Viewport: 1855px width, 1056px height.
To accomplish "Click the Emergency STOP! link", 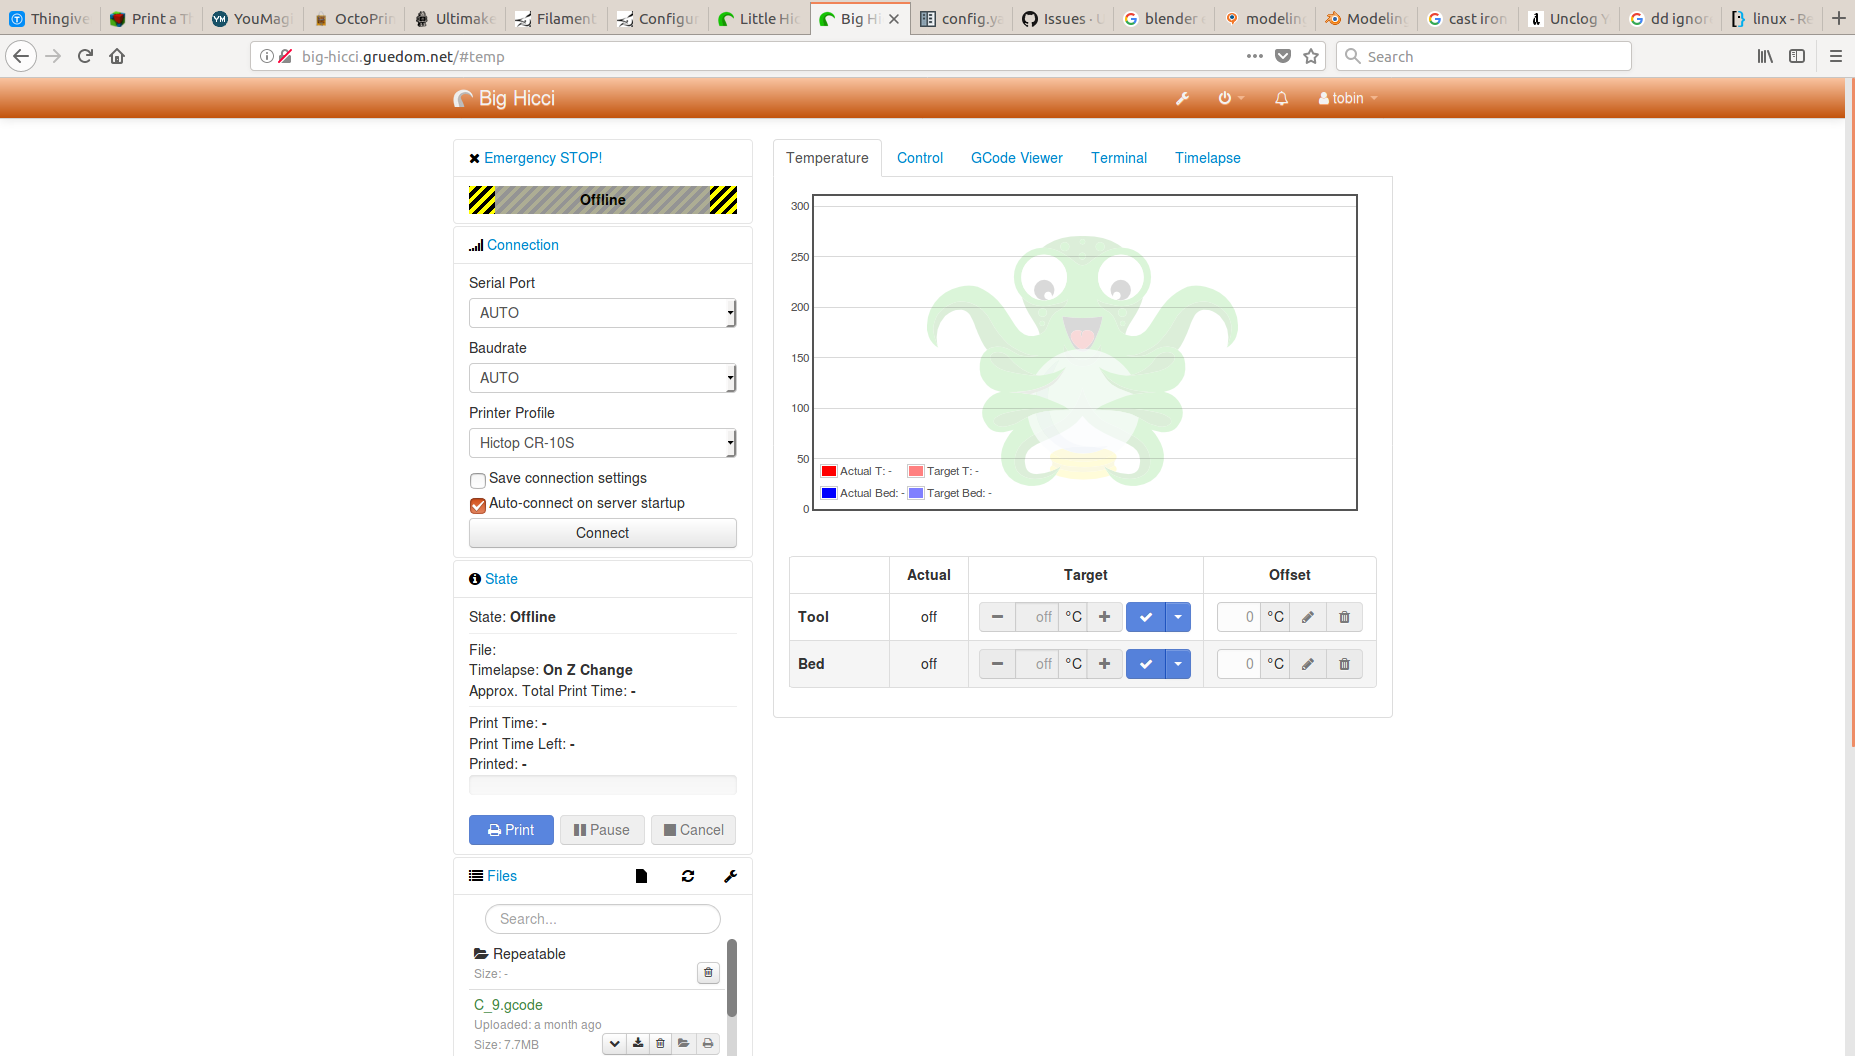I will (542, 158).
